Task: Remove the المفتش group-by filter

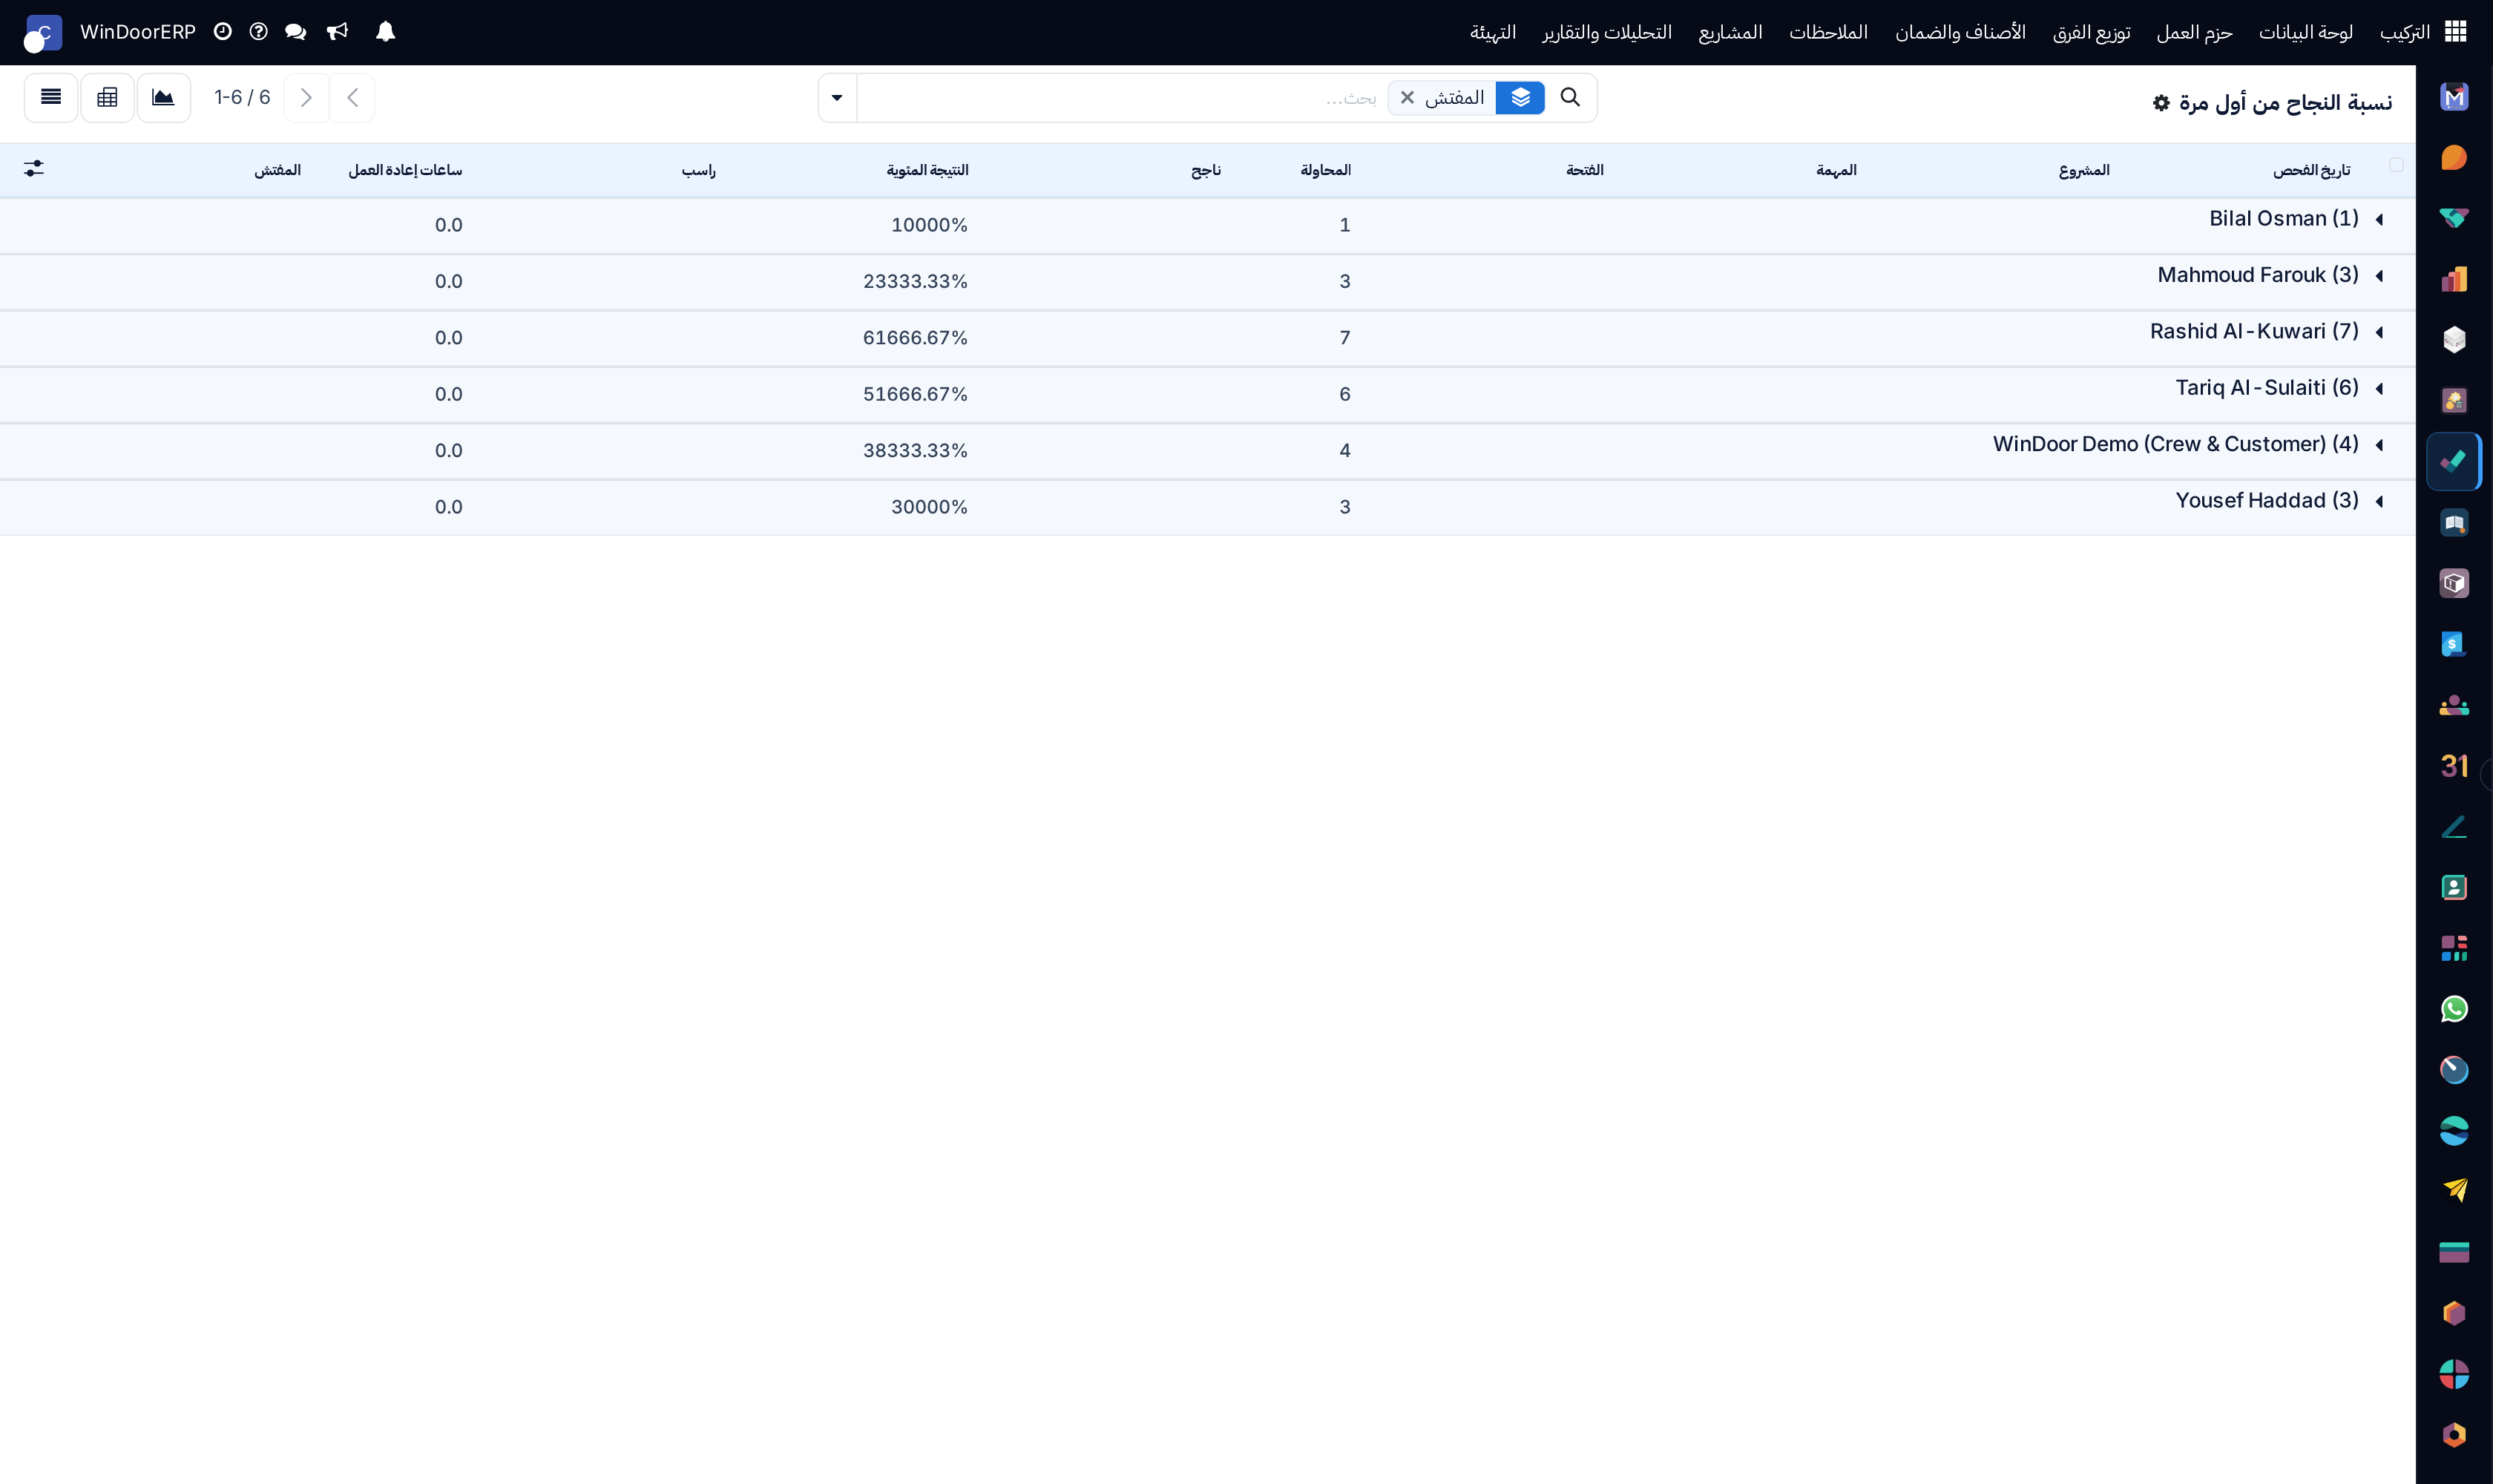Action: tap(1407, 97)
